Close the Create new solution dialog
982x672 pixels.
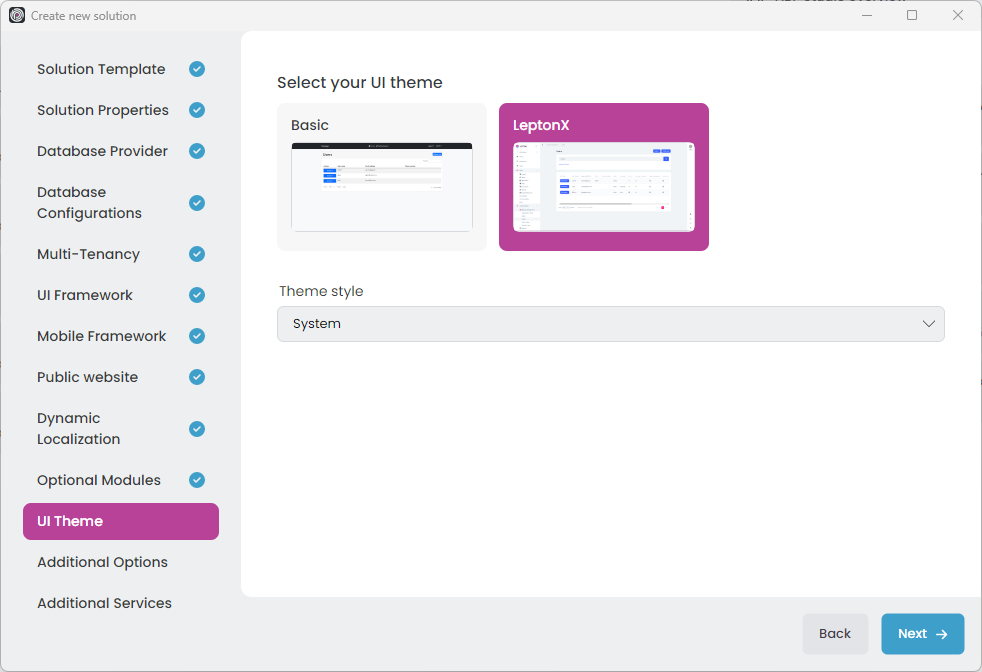[958, 16]
